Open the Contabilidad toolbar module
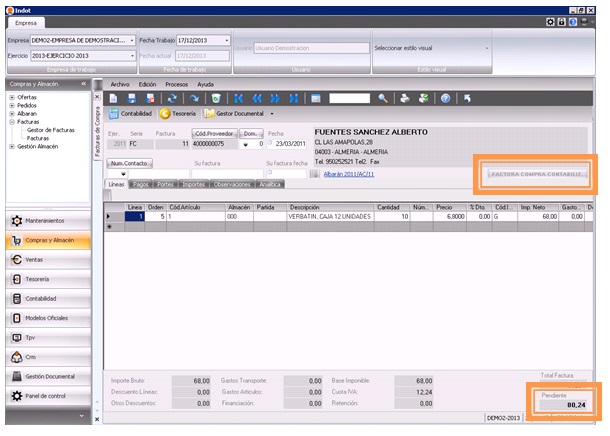The image size is (610, 436). [x=131, y=114]
